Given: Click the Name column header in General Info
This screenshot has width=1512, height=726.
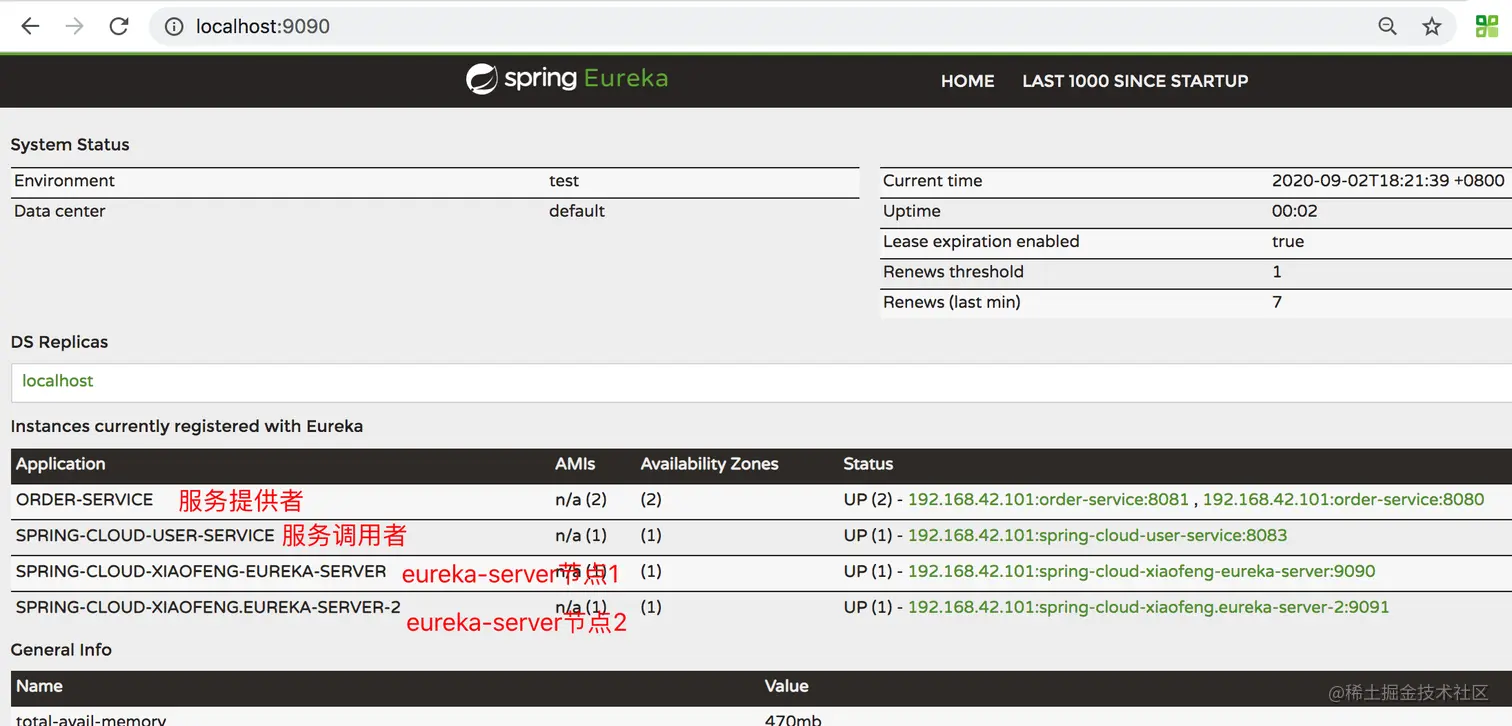Looking at the screenshot, I should click(x=39, y=686).
